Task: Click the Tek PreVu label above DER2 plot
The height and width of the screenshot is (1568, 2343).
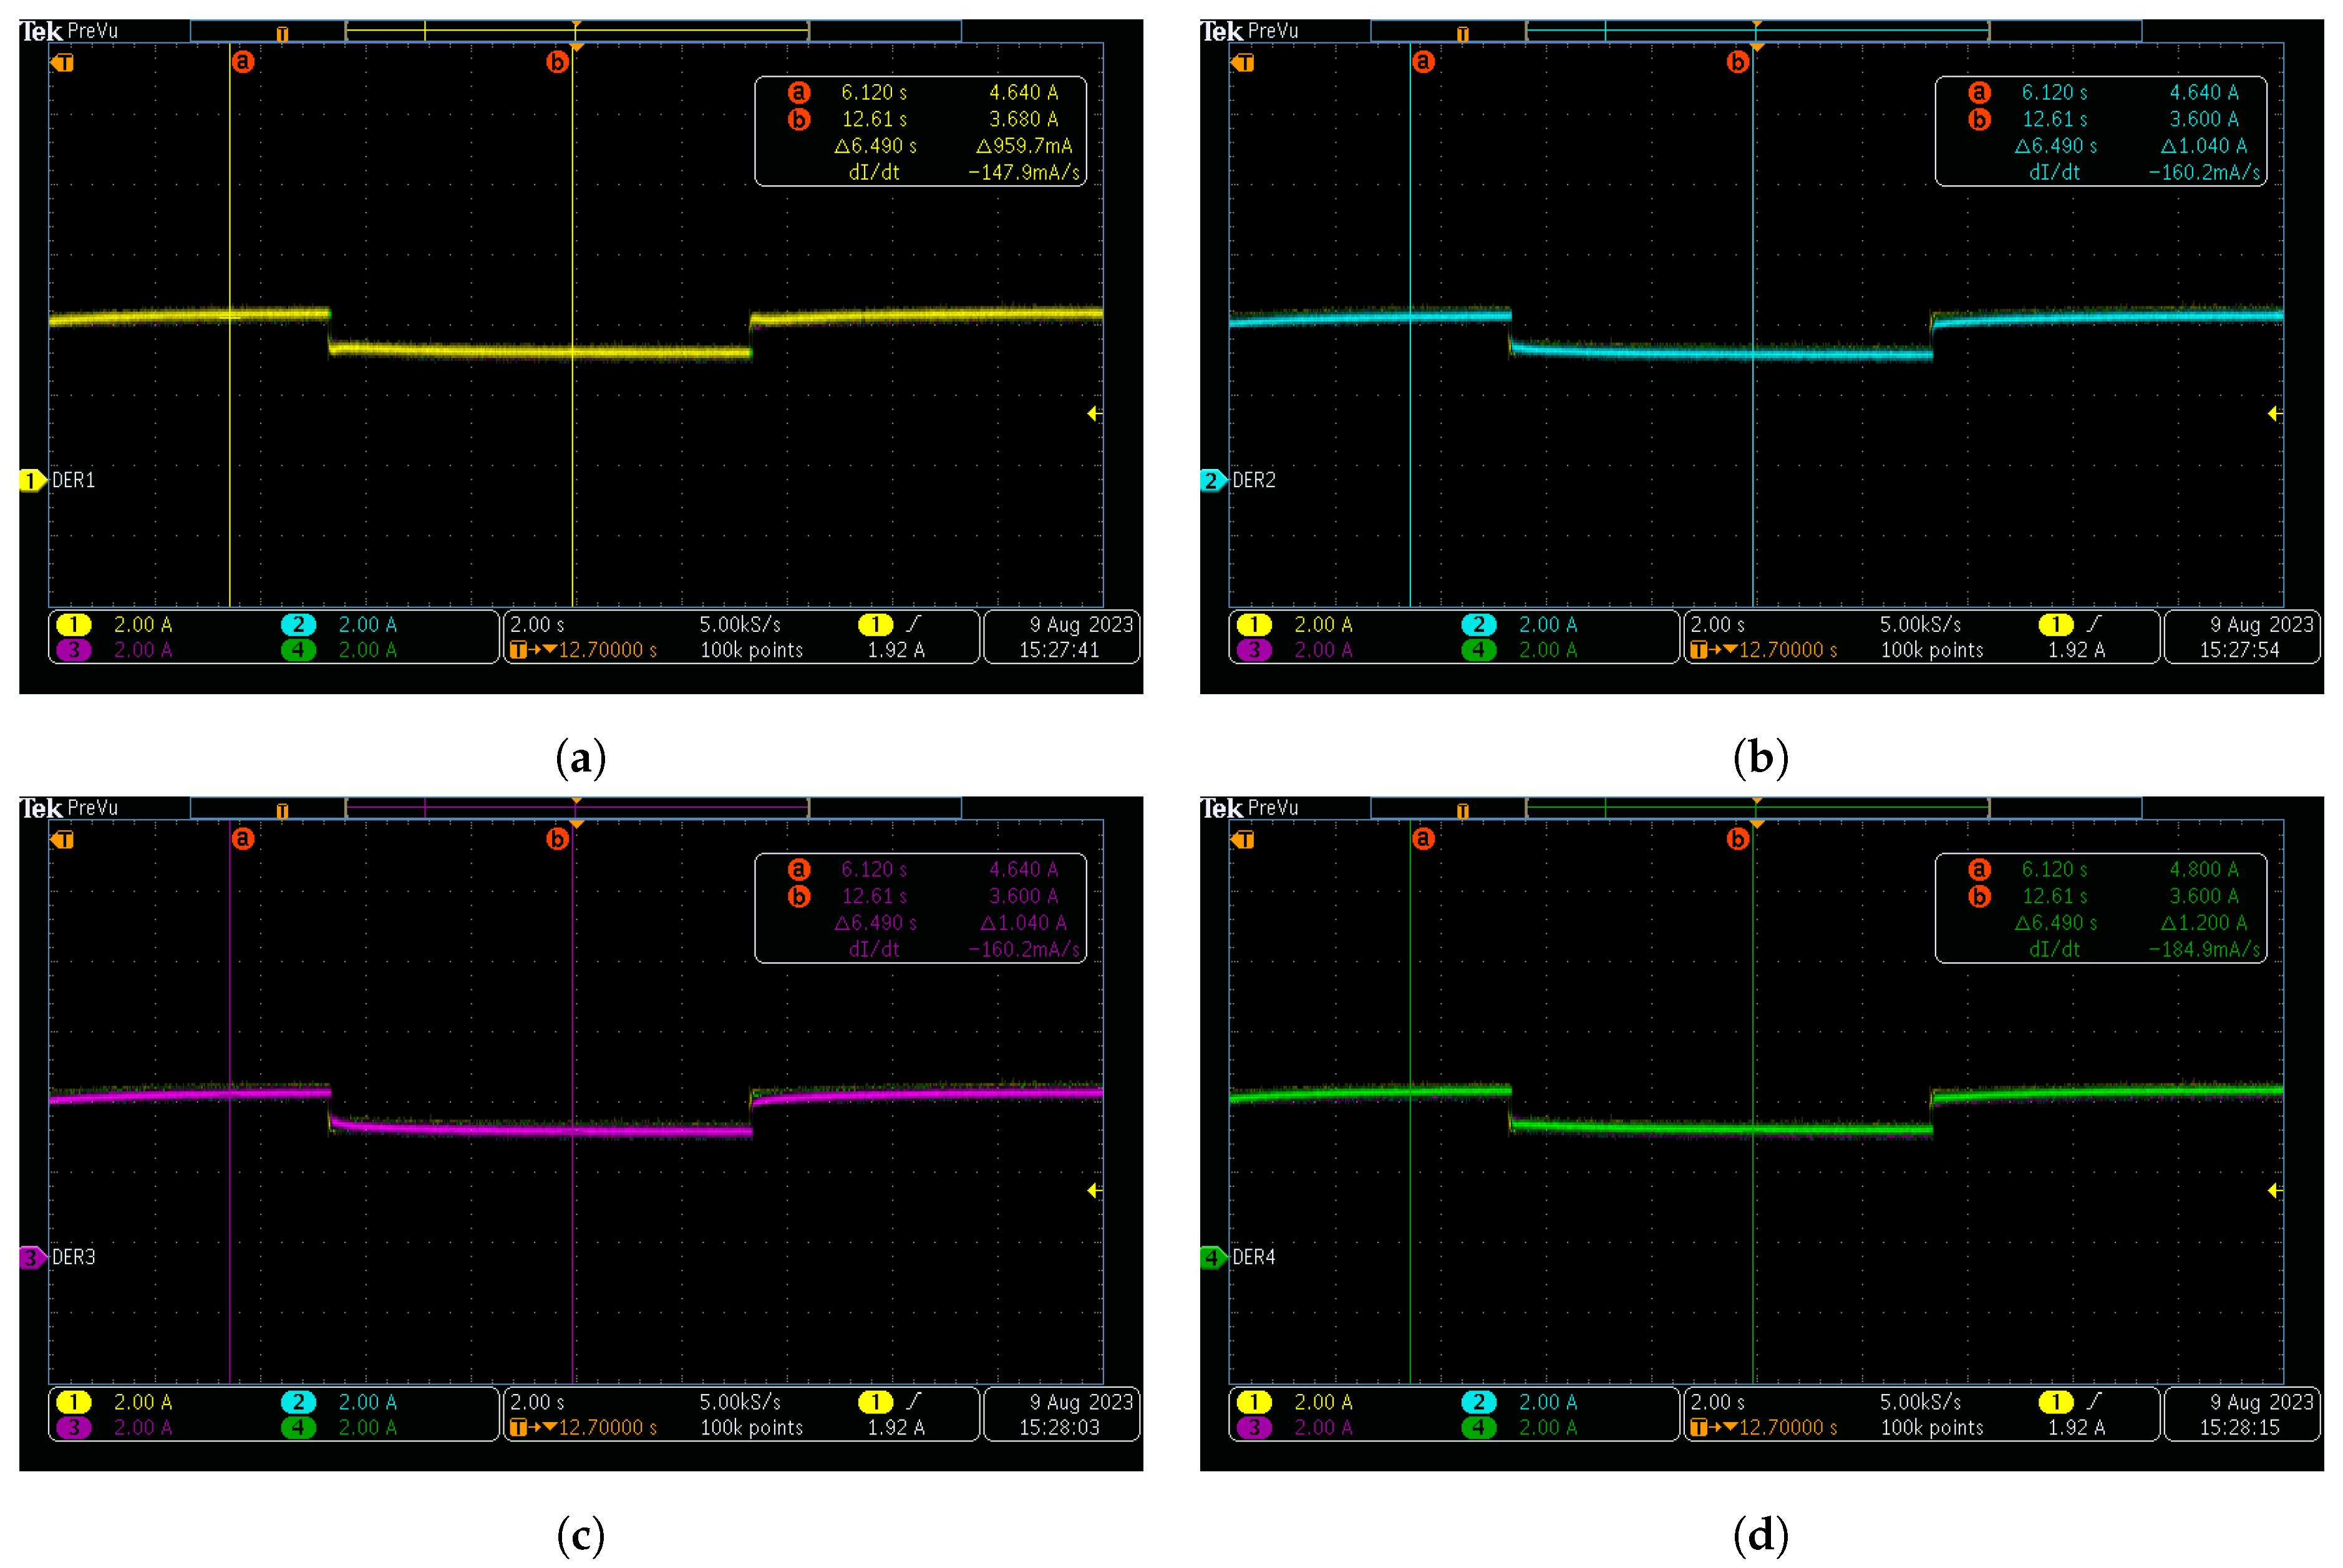Action: [x=1249, y=31]
